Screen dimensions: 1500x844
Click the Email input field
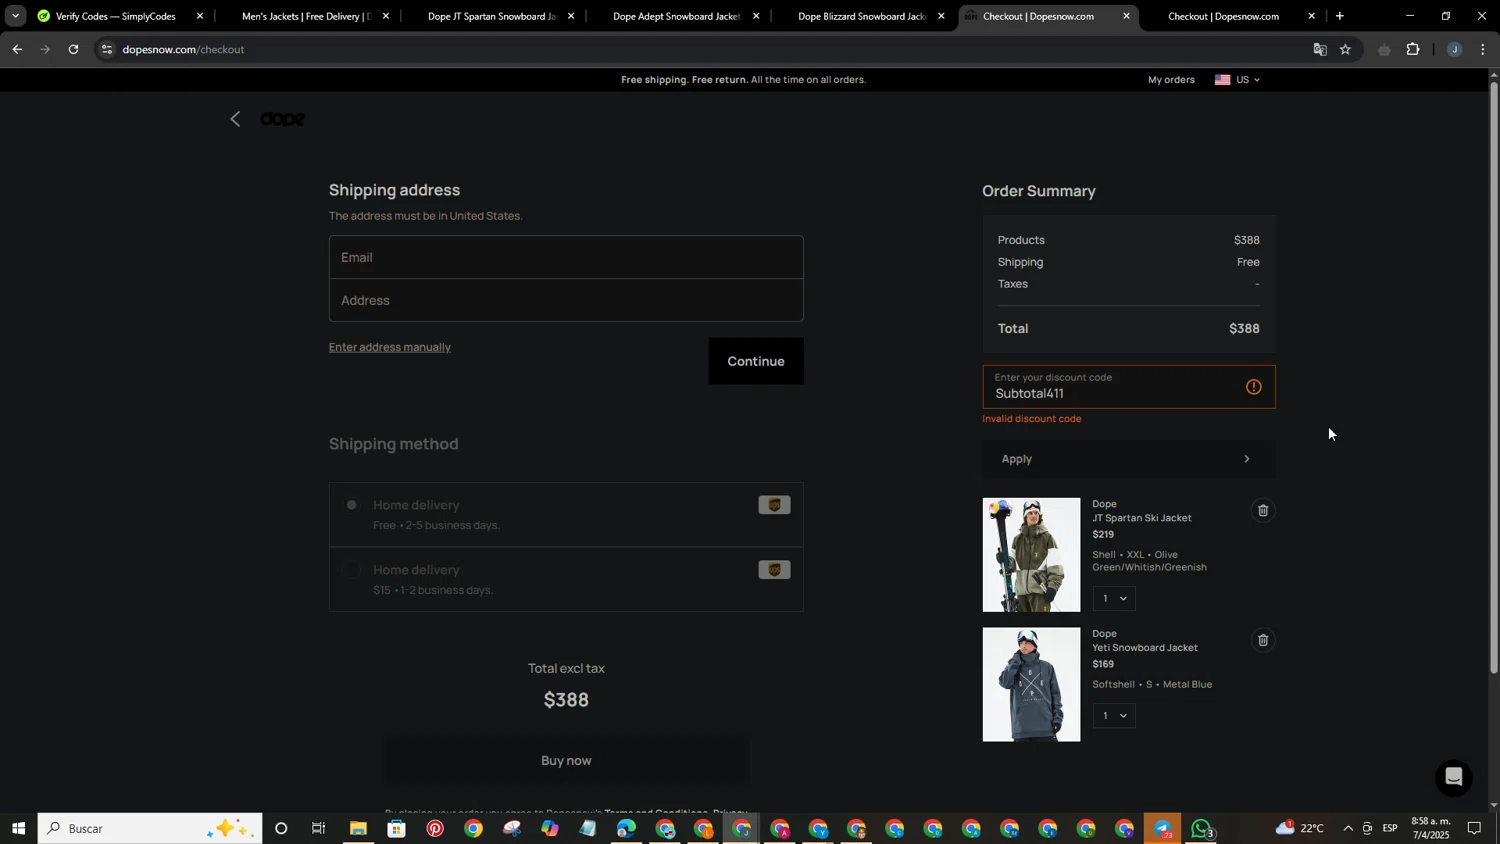pos(566,257)
